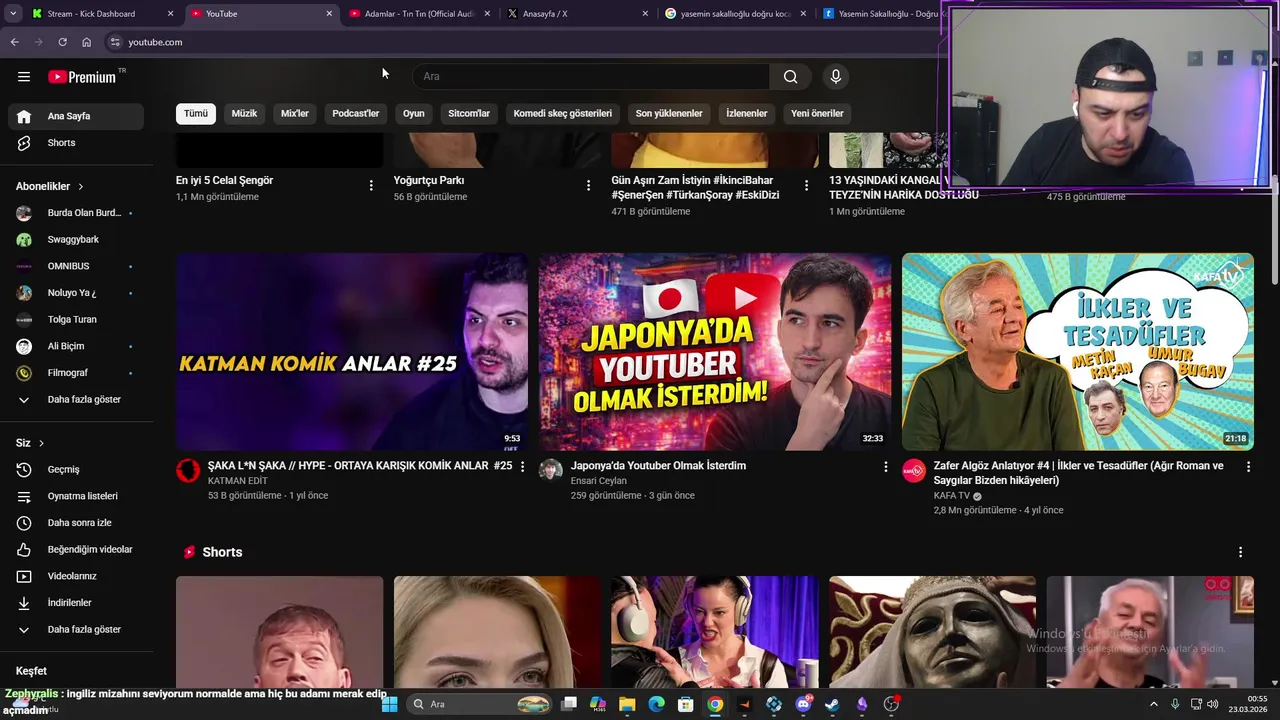Select the Podcast'ler filter chip
This screenshot has width=1280, height=720.
[356, 113]
